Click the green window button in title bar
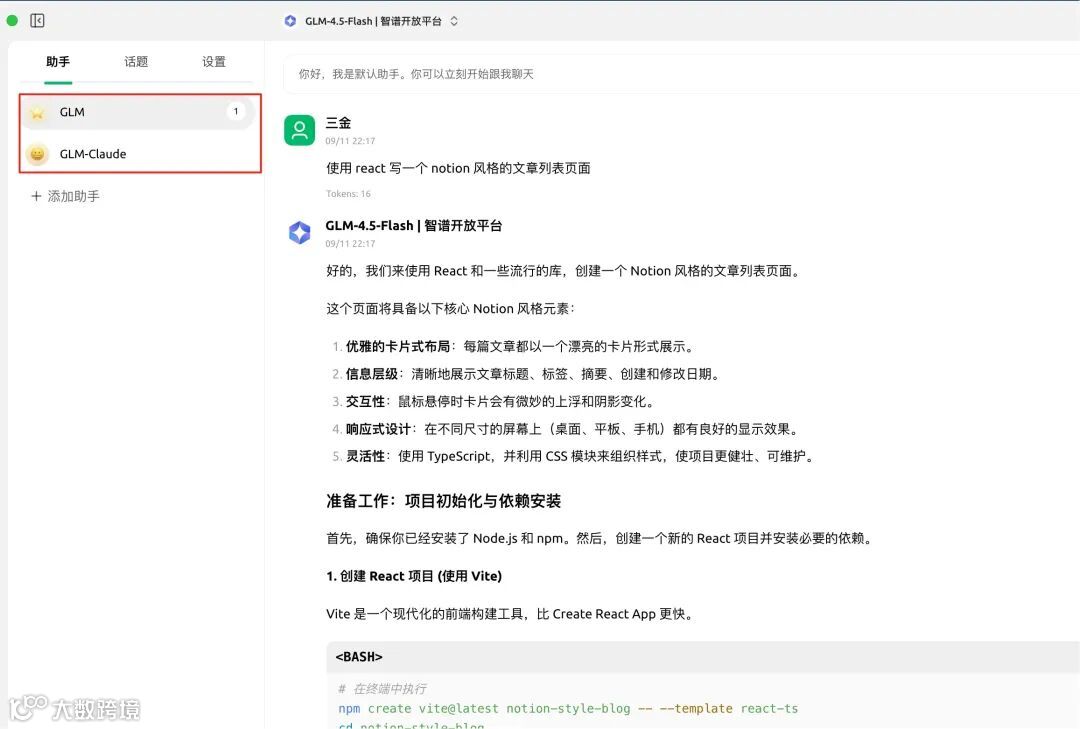Viewport: 1080px width, 729px height. [x=12, y=21]
